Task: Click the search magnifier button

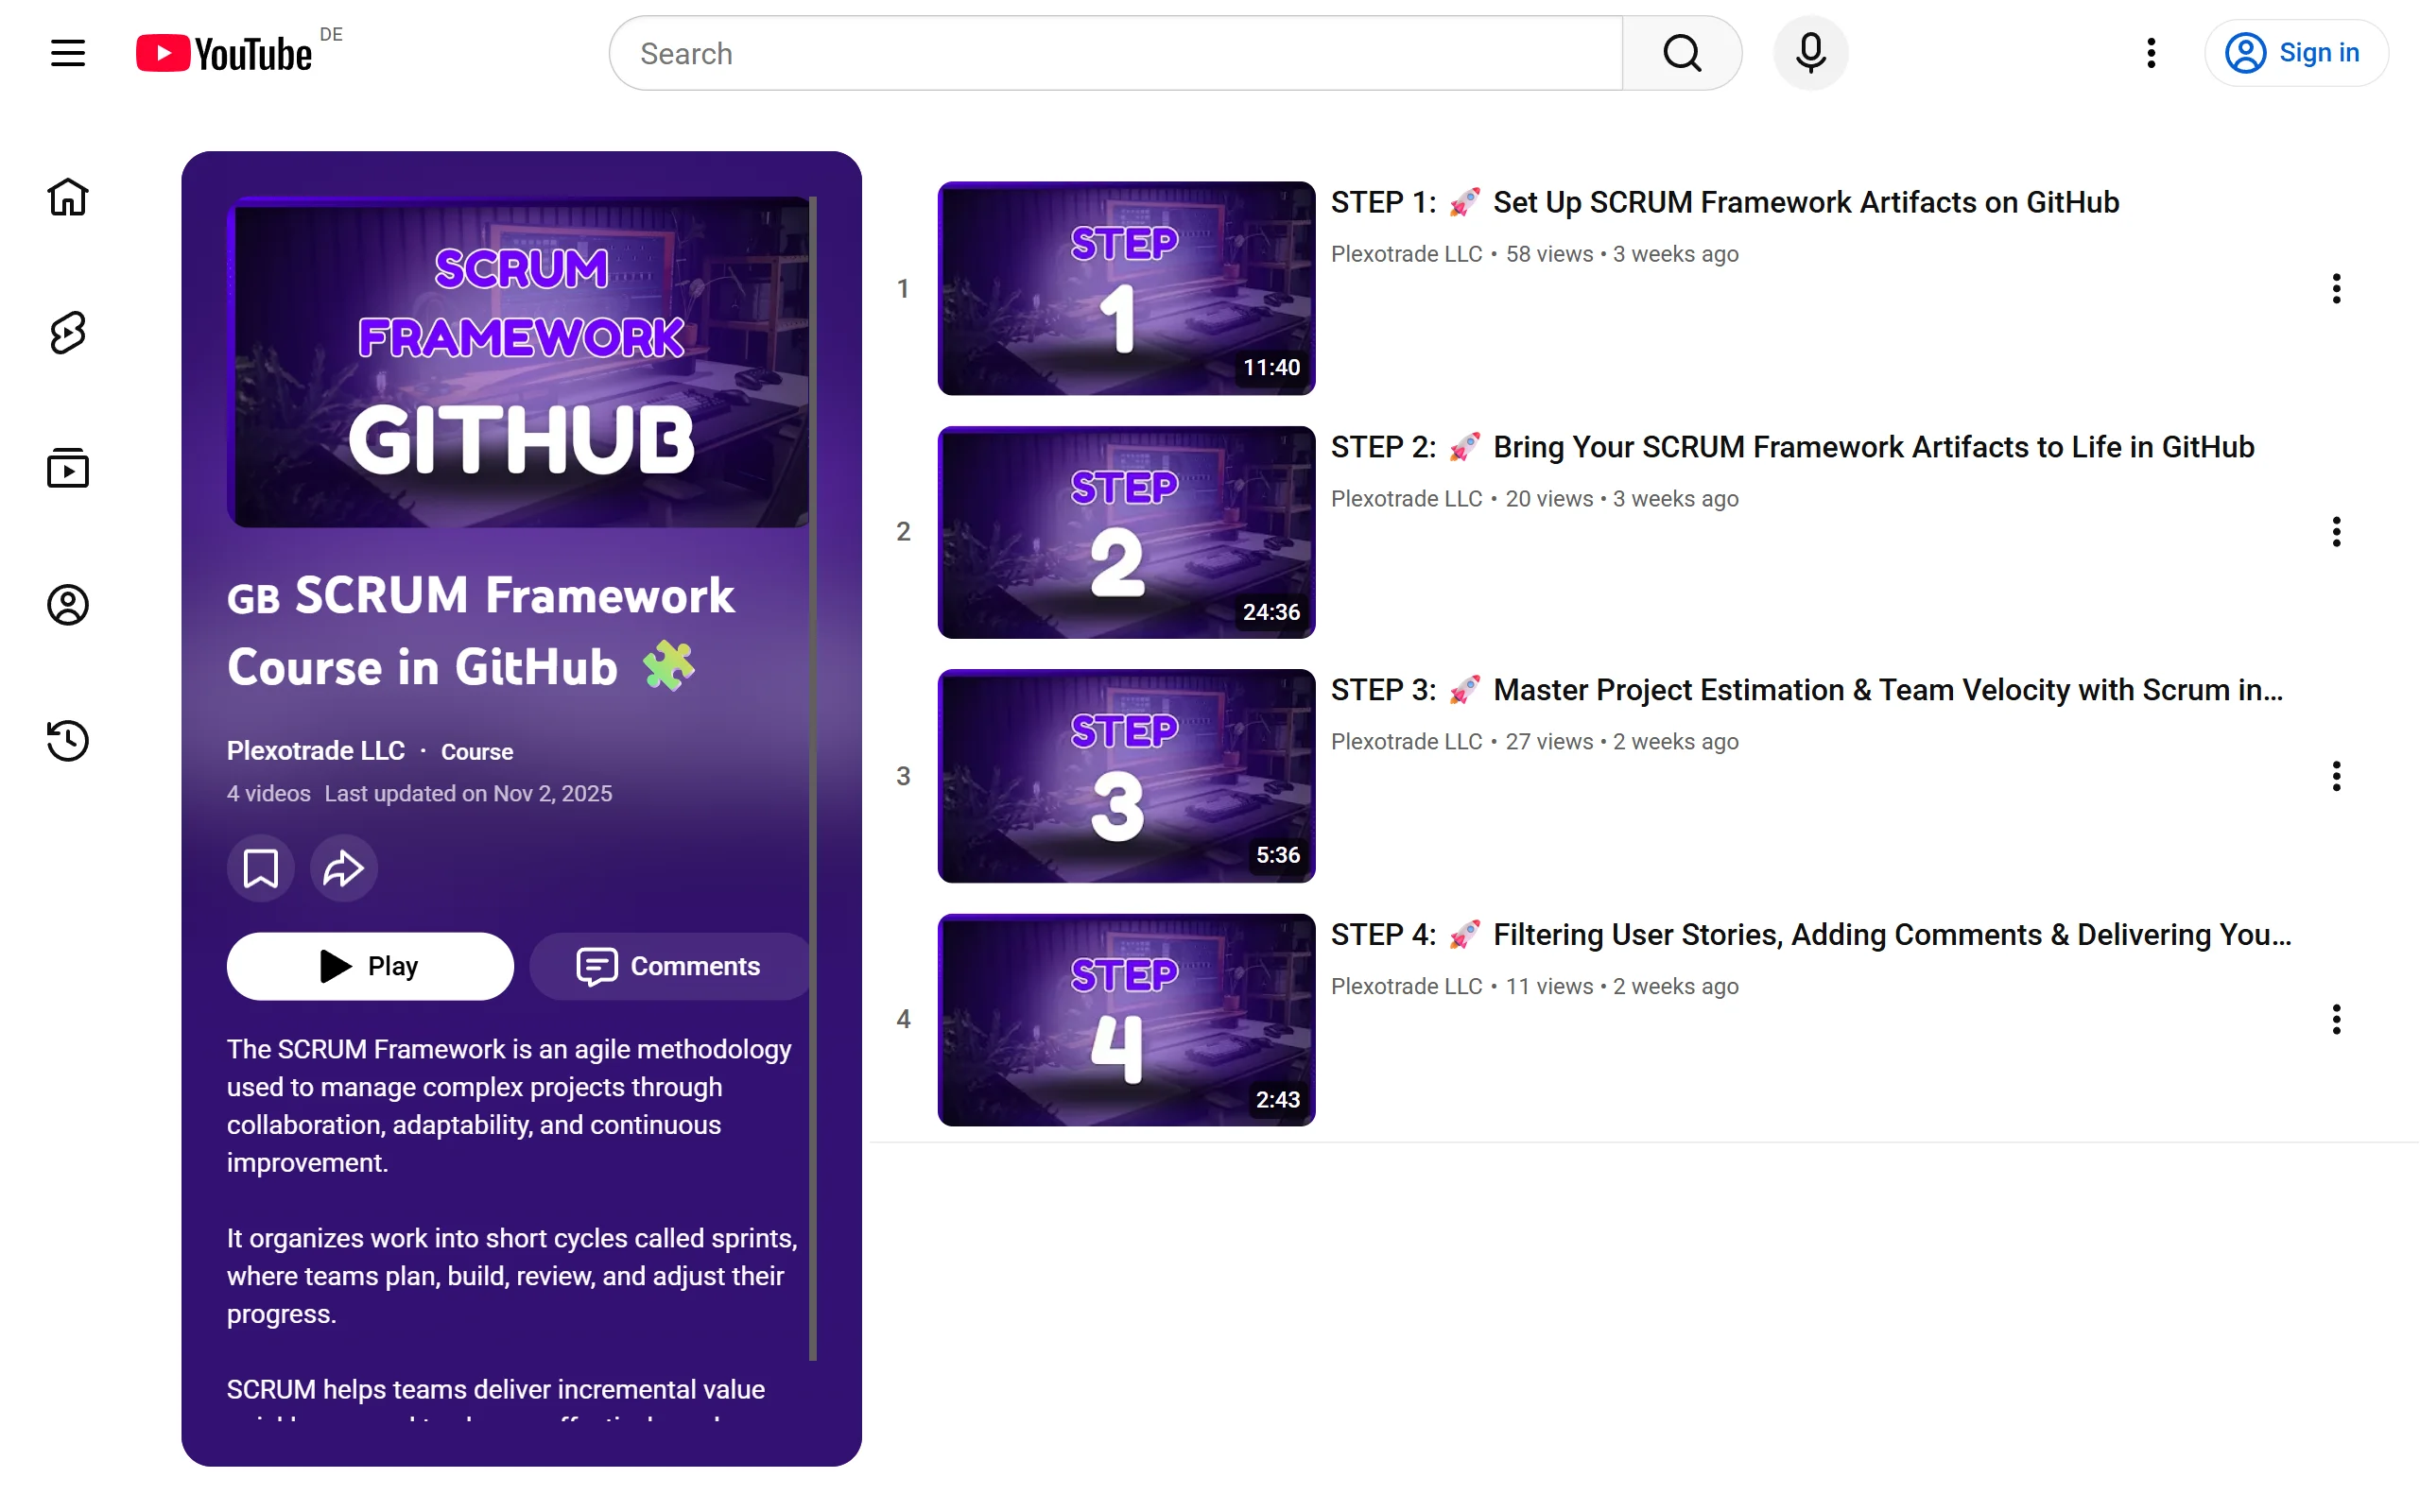Action: (1682, 53)
